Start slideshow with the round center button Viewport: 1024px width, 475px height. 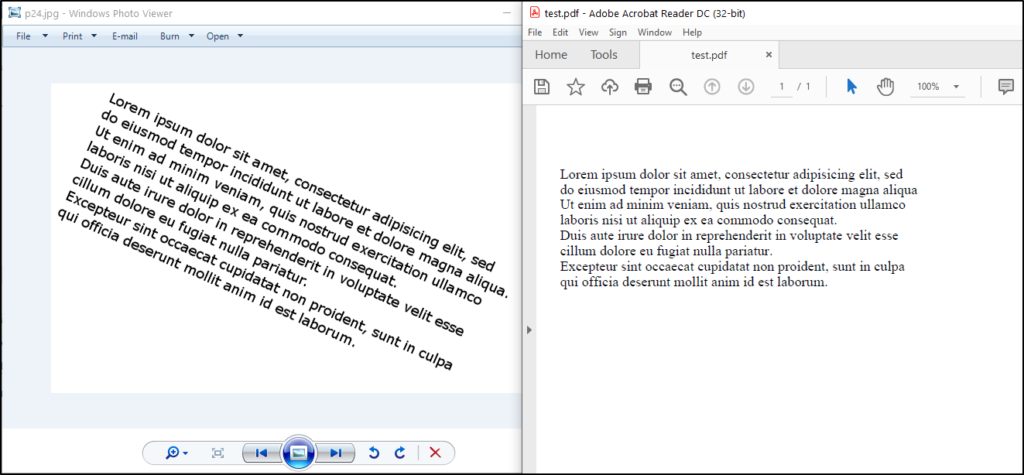pos(298,453)
